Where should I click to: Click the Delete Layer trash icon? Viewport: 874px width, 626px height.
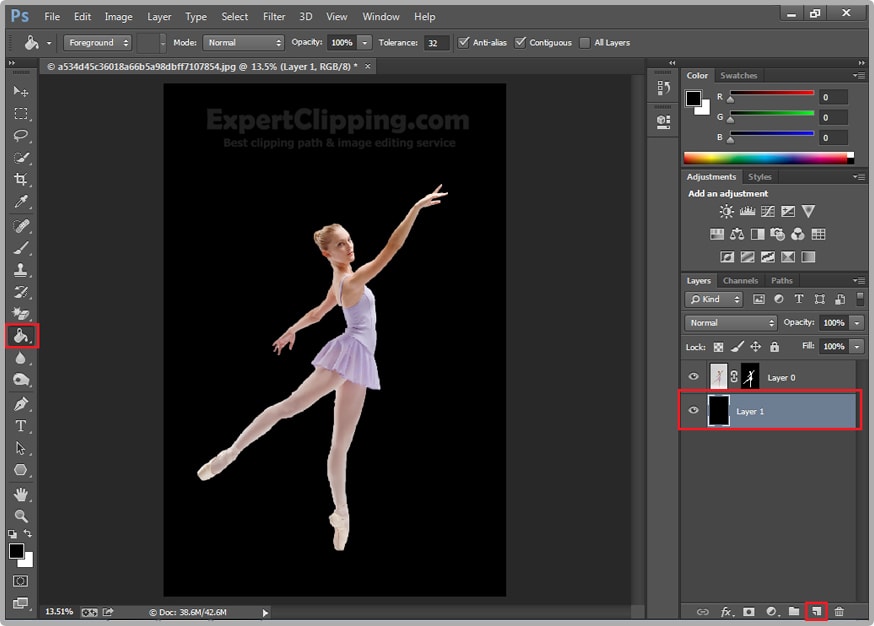click(x=839, y=611)
